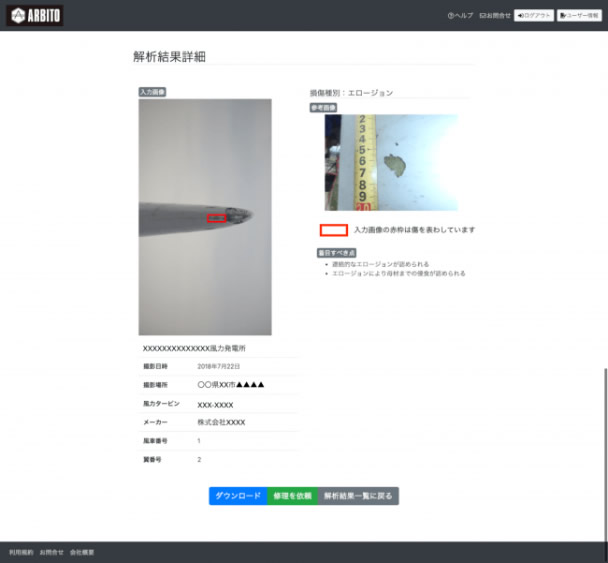The width and height of the screenshot is (608, 563).
Task: Open footer お問合せ link
Action: pyautogui.click(x=51, y=552)
